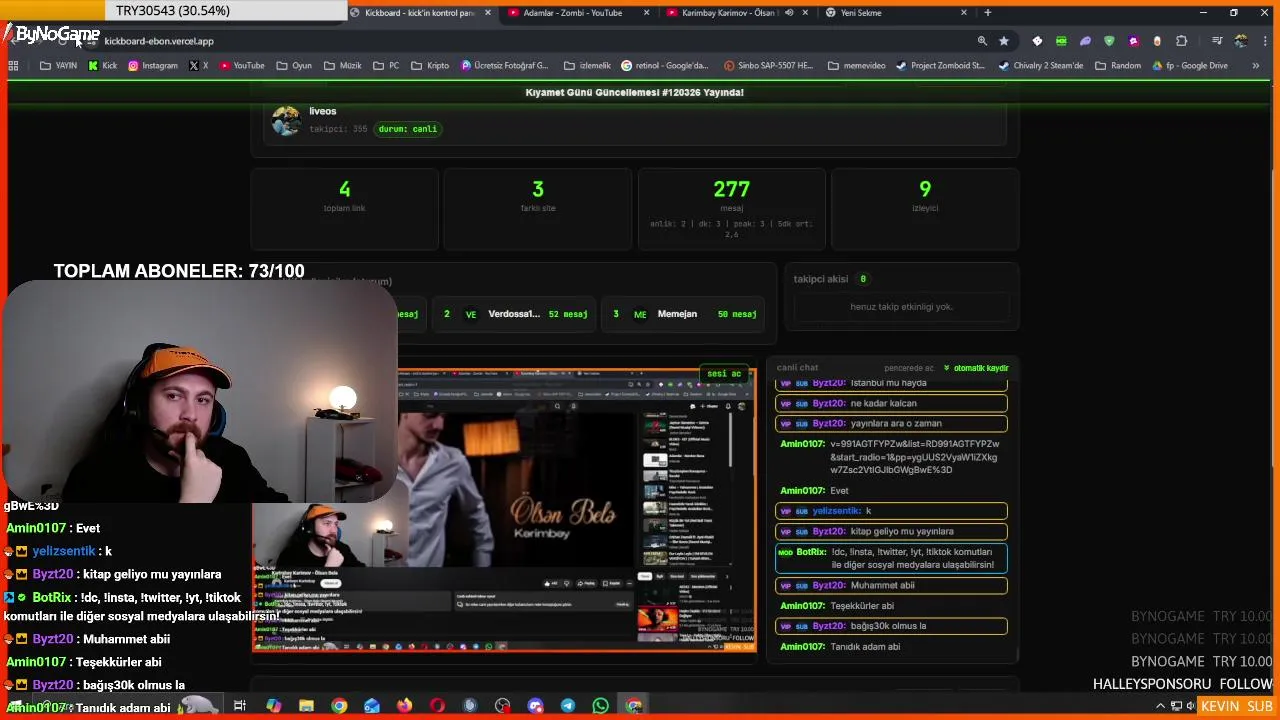Image resolution: width=1280 pixels, height=720 pixels.
Task: Open Google Chrome from the taskbar
Action: (339, 706)
